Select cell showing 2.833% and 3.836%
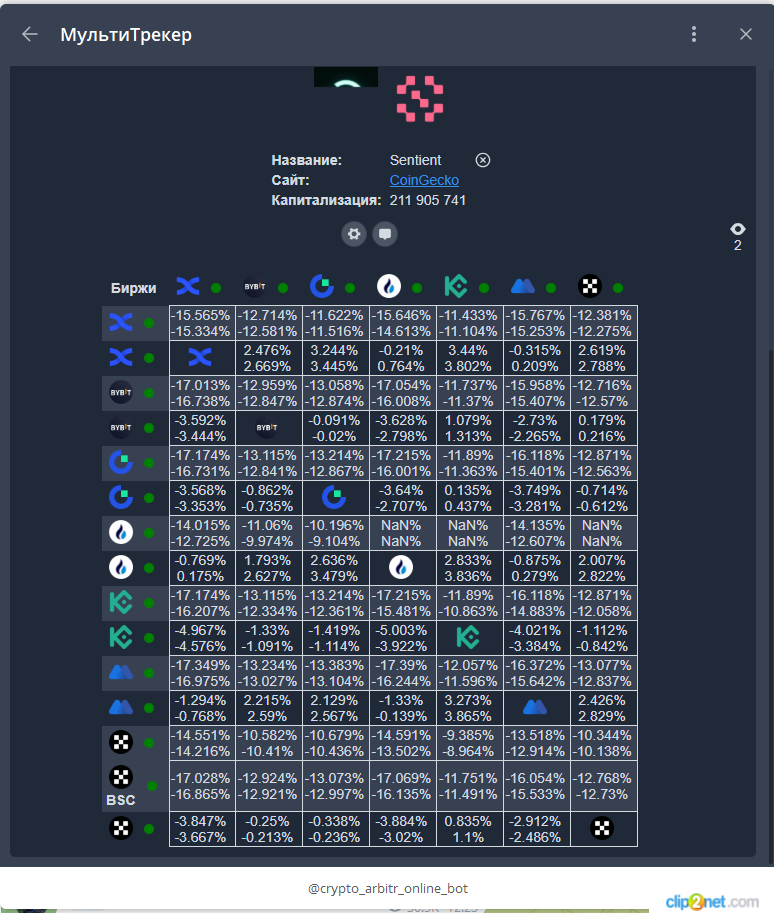Image resolution: width=774 pixels, height=913 pixels. point(469,568)
